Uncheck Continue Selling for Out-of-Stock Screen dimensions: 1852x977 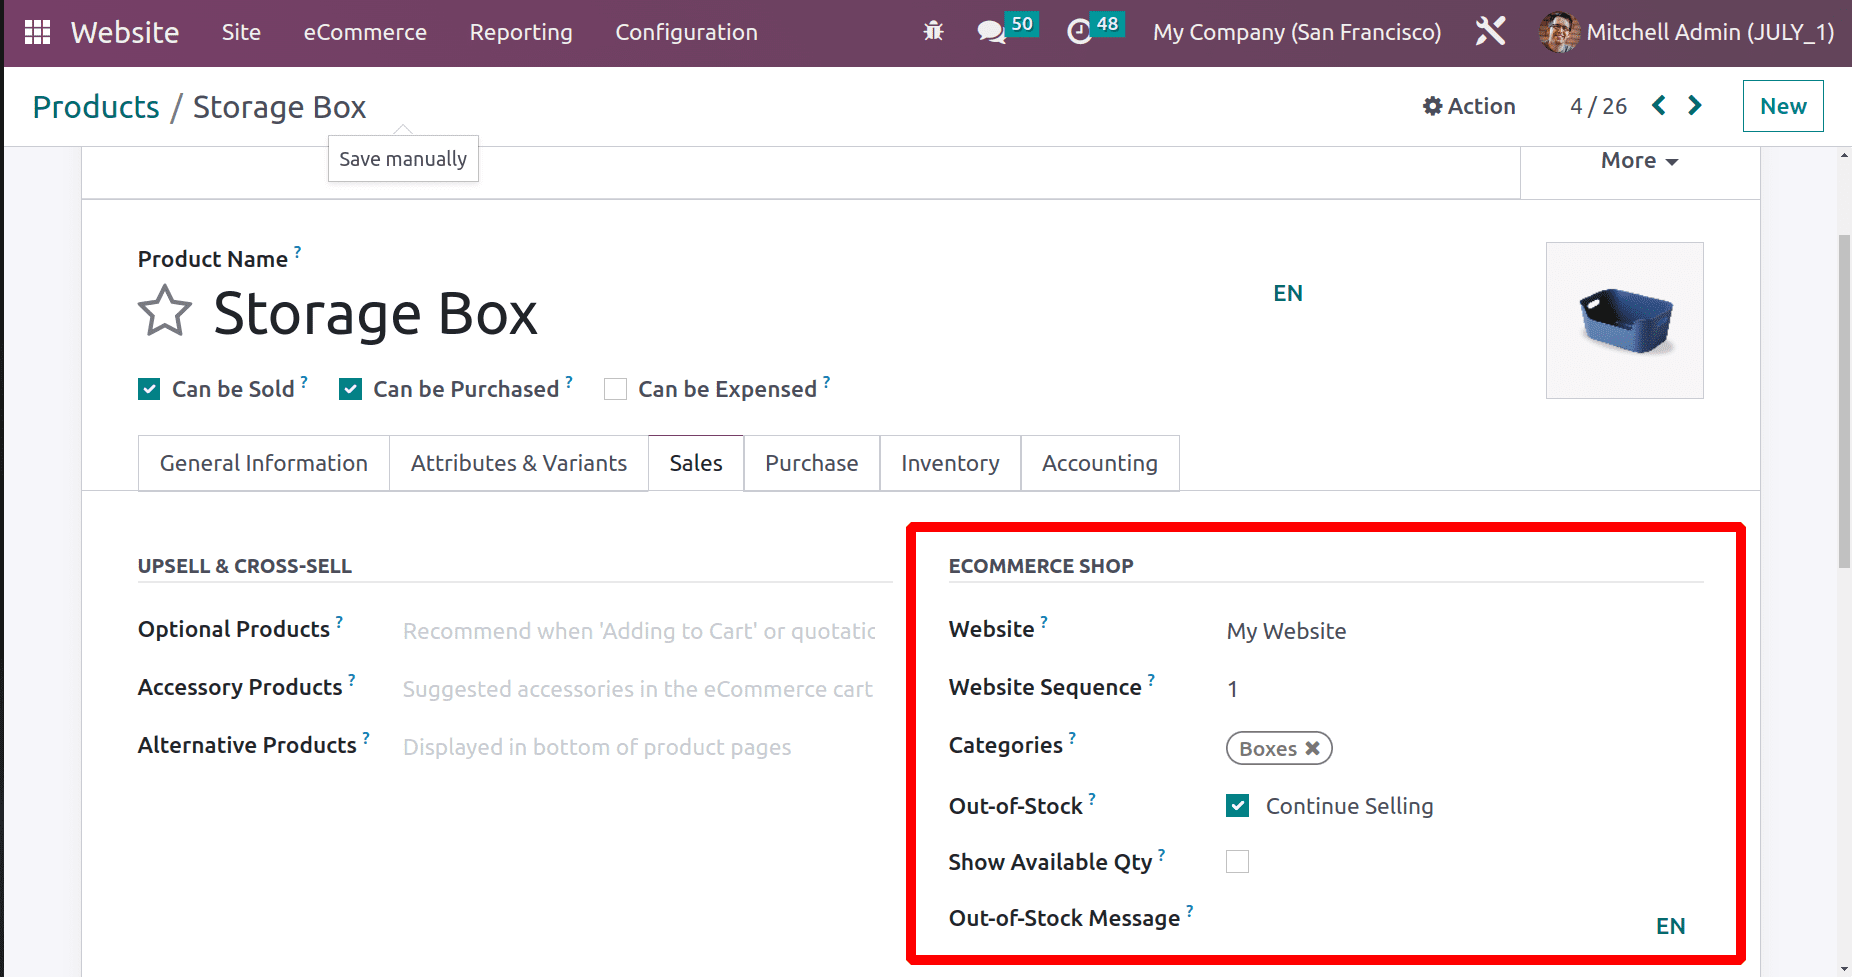1237,806
